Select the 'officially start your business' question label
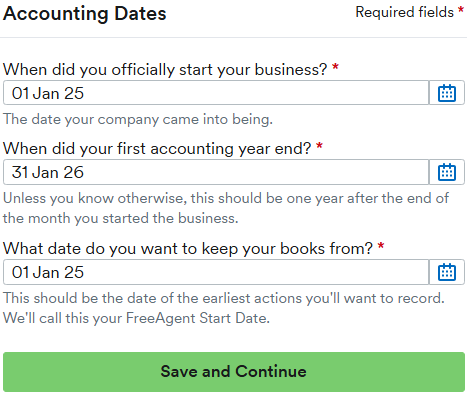 [165, 69]
